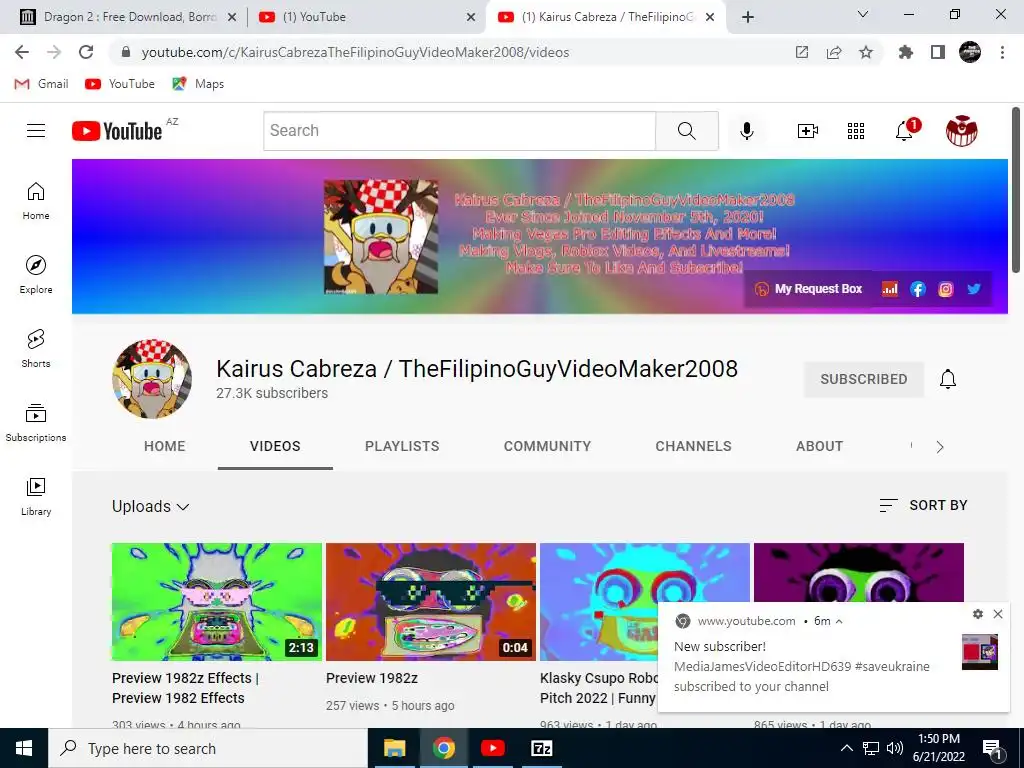
Task: Open Chrome extensions puzzle icon
Action: coord(906,52)
